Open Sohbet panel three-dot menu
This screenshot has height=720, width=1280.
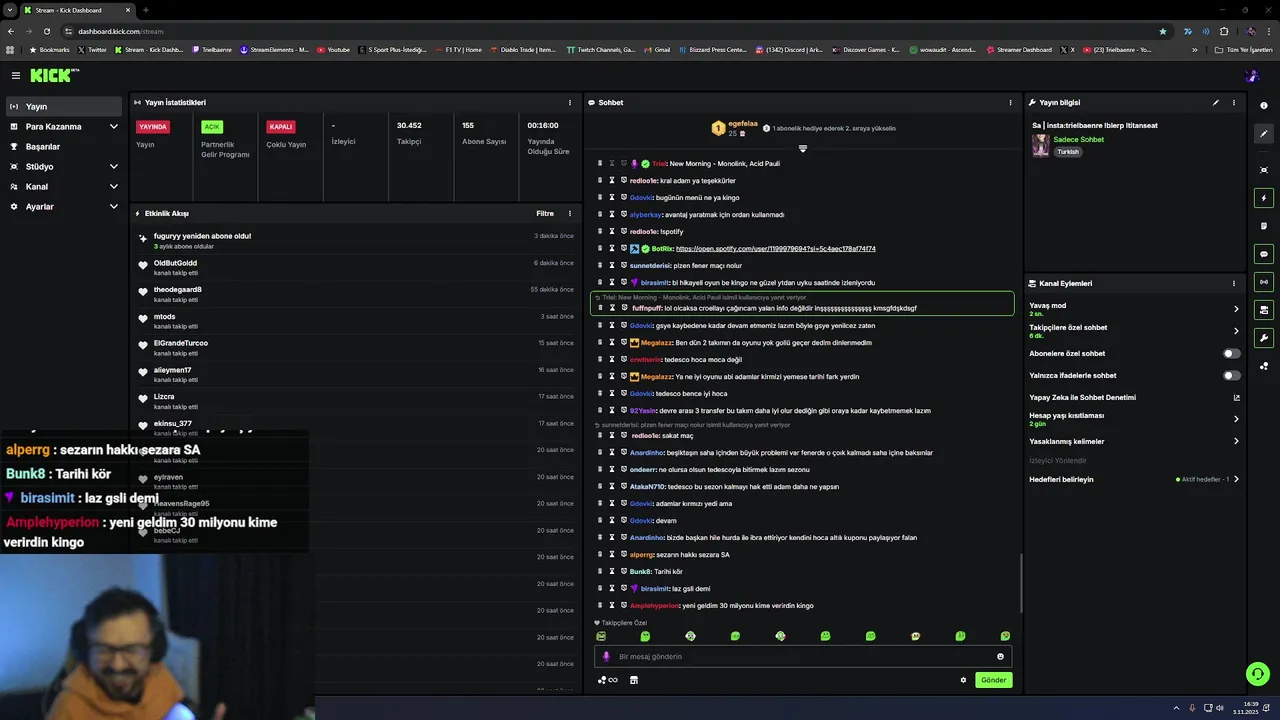pyautogui.click(x=1010, y=102)
